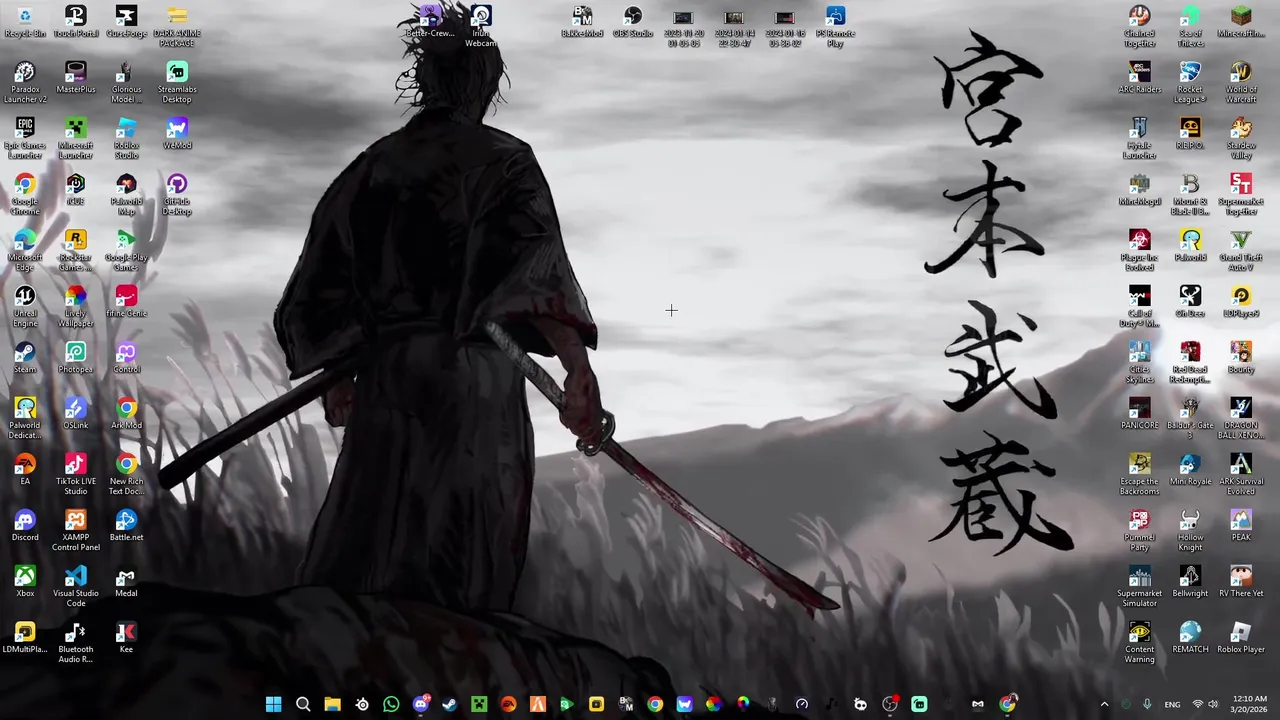
Task: Select the GitHub Desktop icon
Action: tap(177, 195)
